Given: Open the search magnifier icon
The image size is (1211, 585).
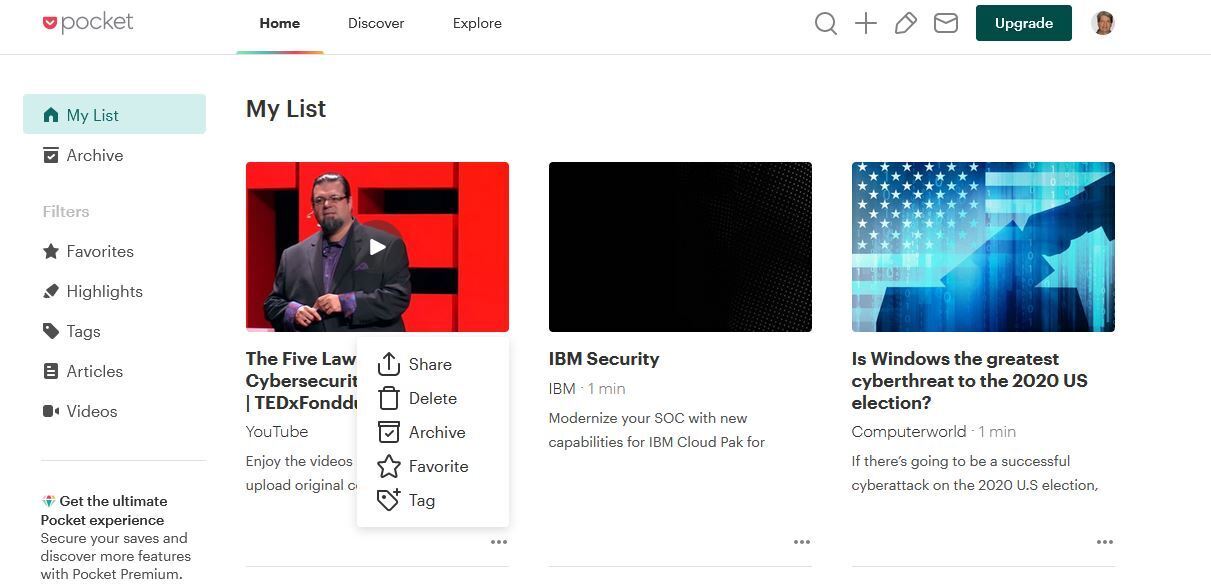Looking at the screenshot, I should [x=825, y=23].
